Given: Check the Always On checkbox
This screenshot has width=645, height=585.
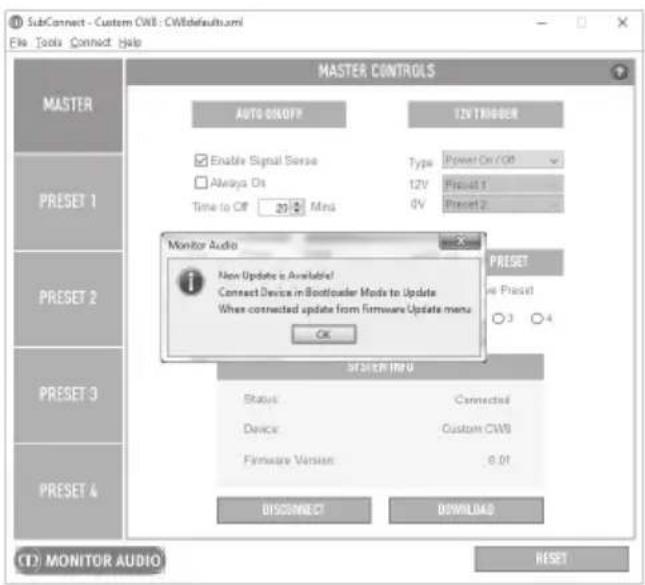Looking at the screenshot, I should tap(201, 182).
